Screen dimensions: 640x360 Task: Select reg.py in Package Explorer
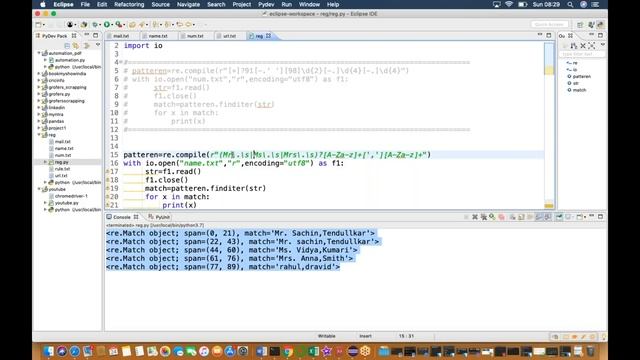(62, 162)
